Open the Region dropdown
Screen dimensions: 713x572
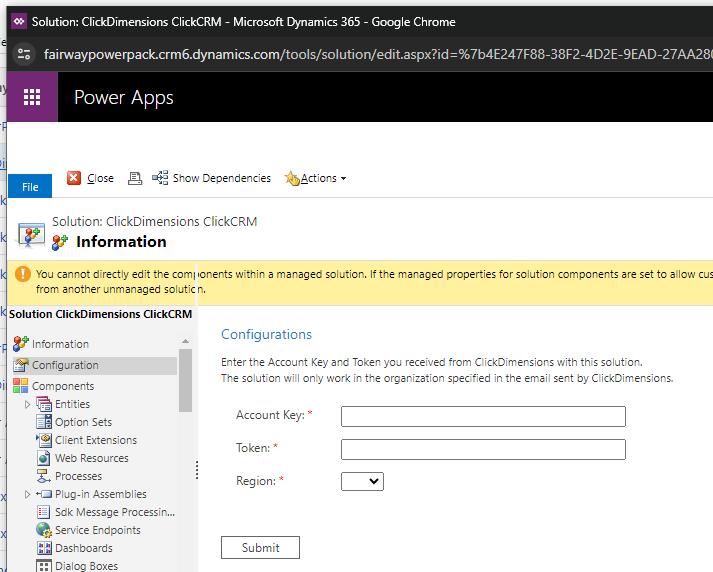(x=362, y=481)
